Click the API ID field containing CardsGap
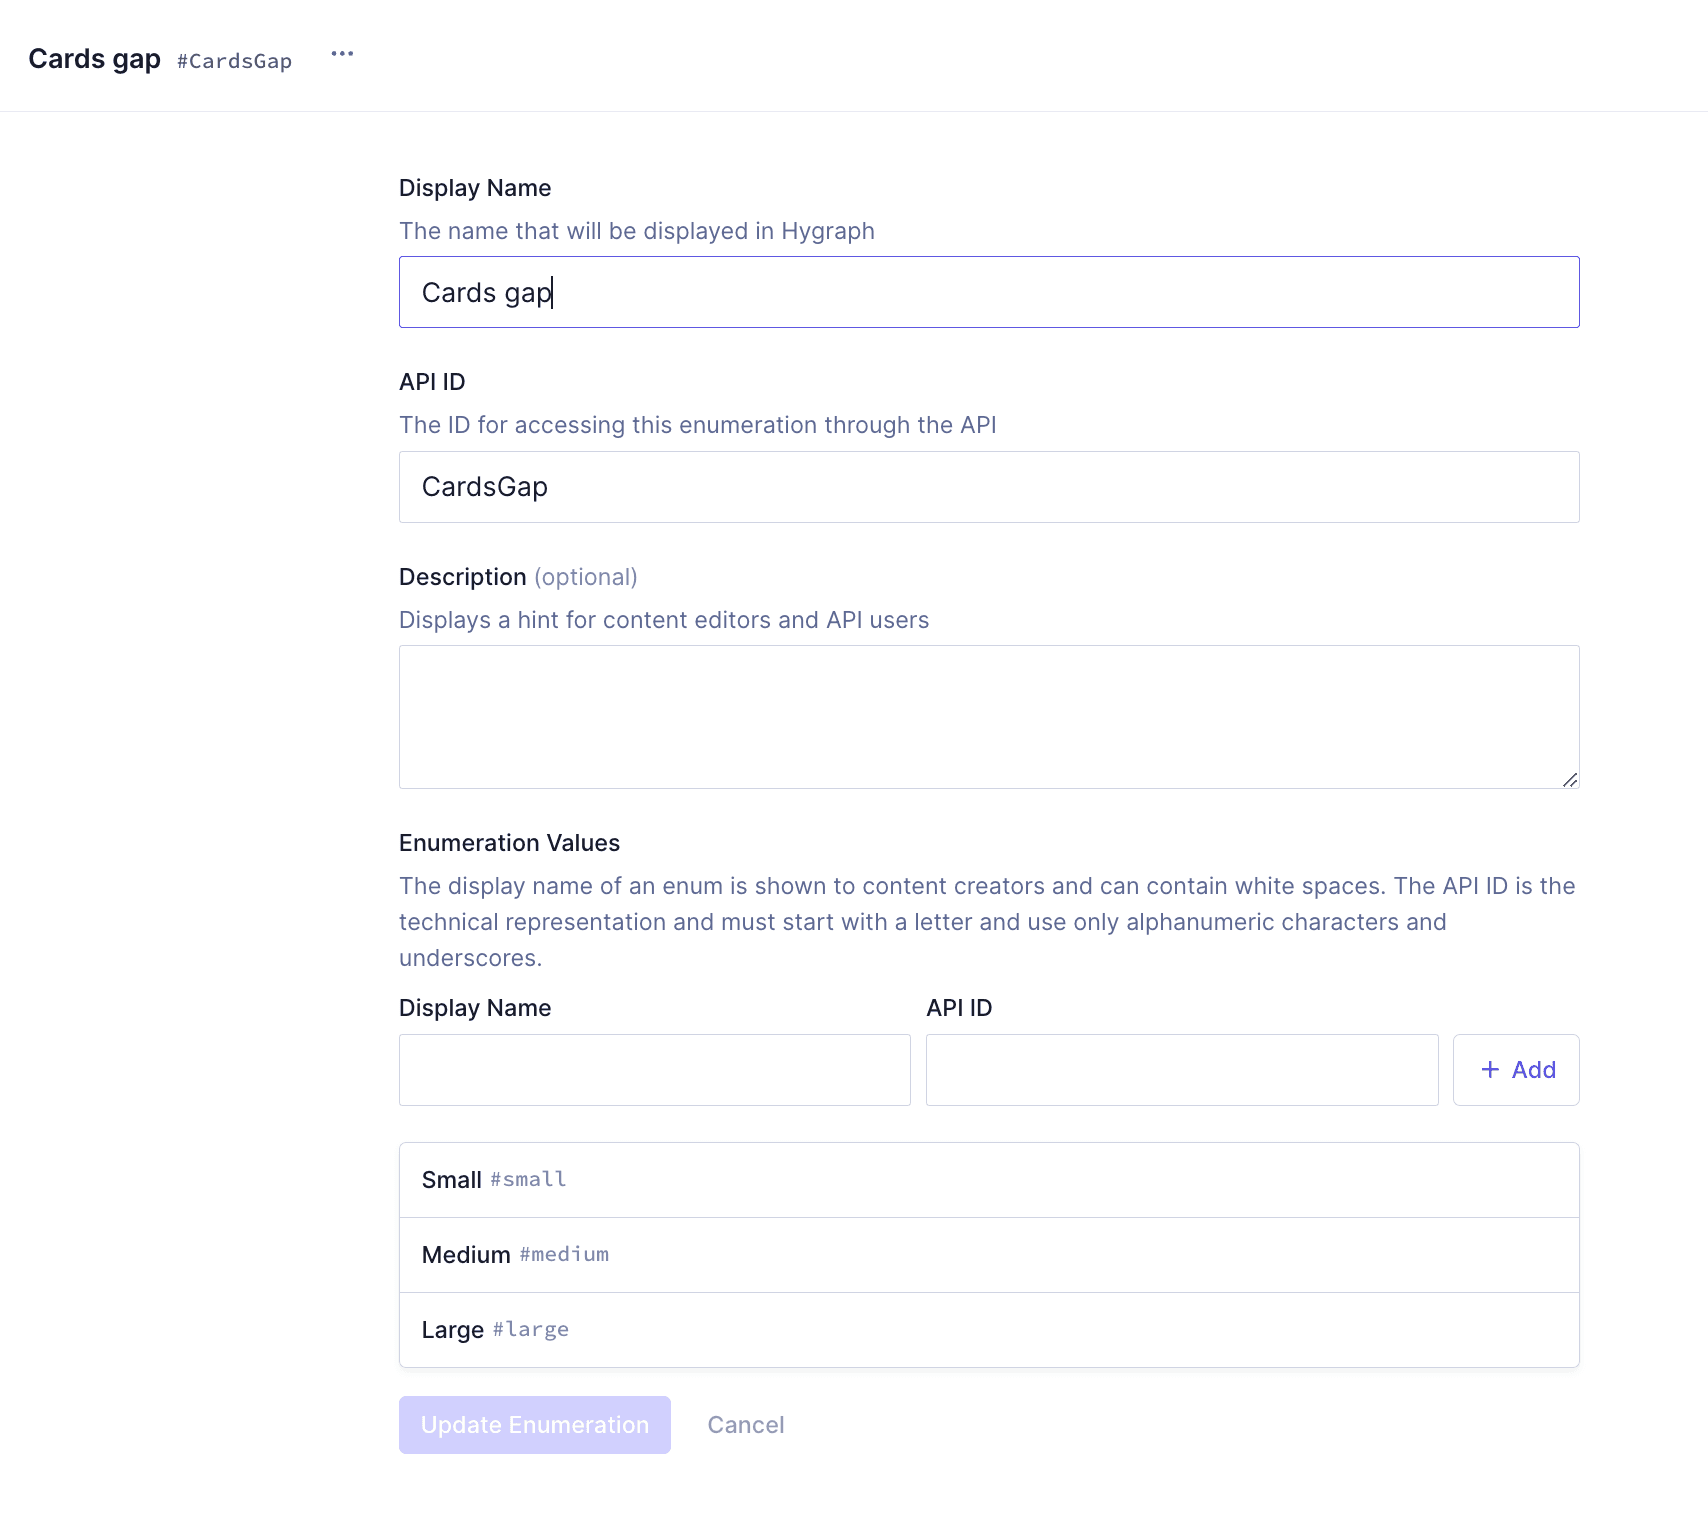The width and height of the screenshot is (1708, 1524). [x=988, y=487]
